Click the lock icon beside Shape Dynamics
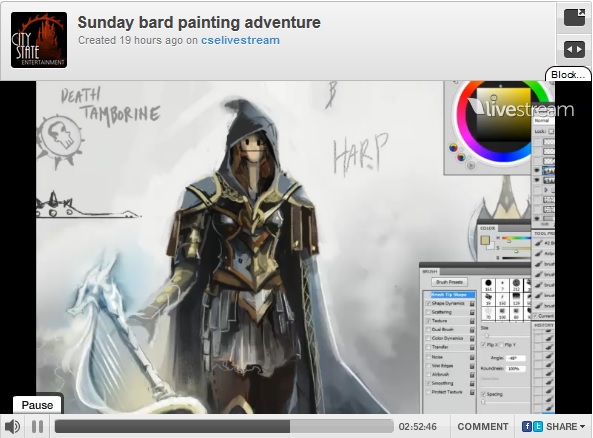This screenshot has height=438, width=593. 472,303
